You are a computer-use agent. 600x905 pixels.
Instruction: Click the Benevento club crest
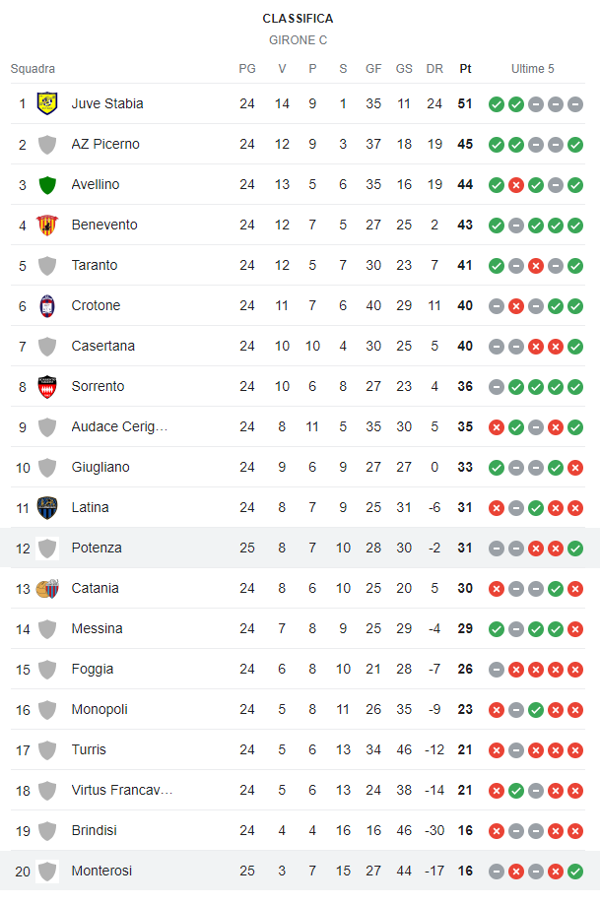[47, 225]
